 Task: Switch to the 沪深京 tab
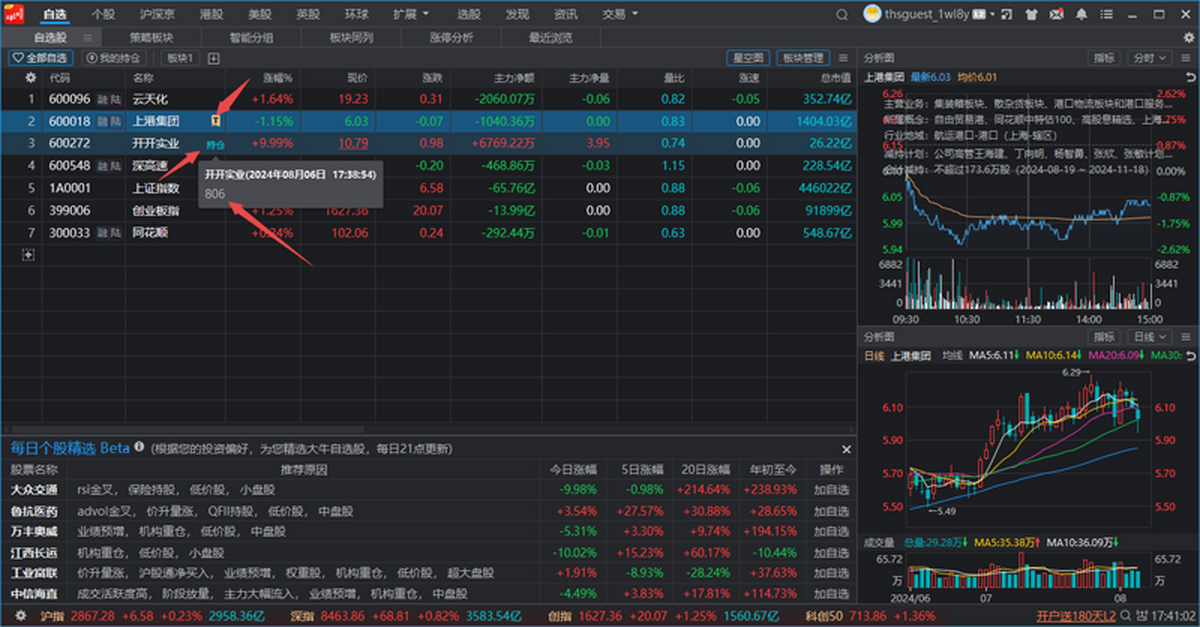[155, 15]
